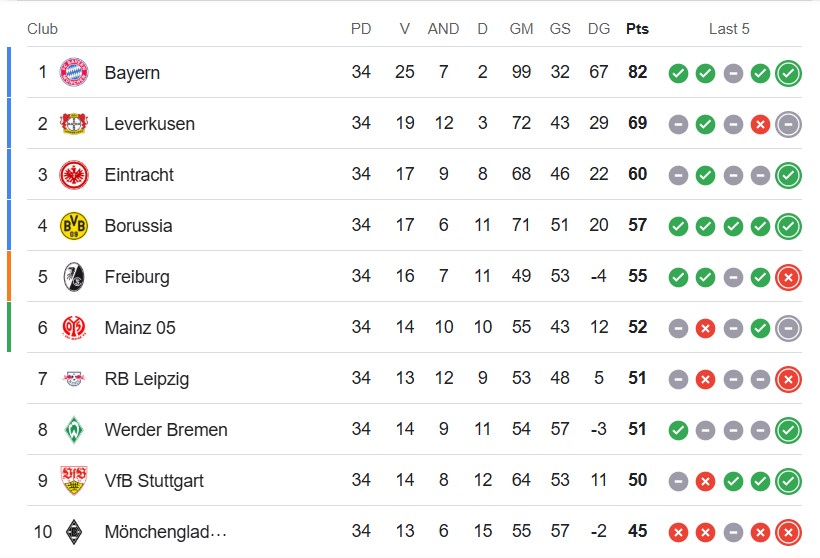Open the Werder Bremen team link

166,429
